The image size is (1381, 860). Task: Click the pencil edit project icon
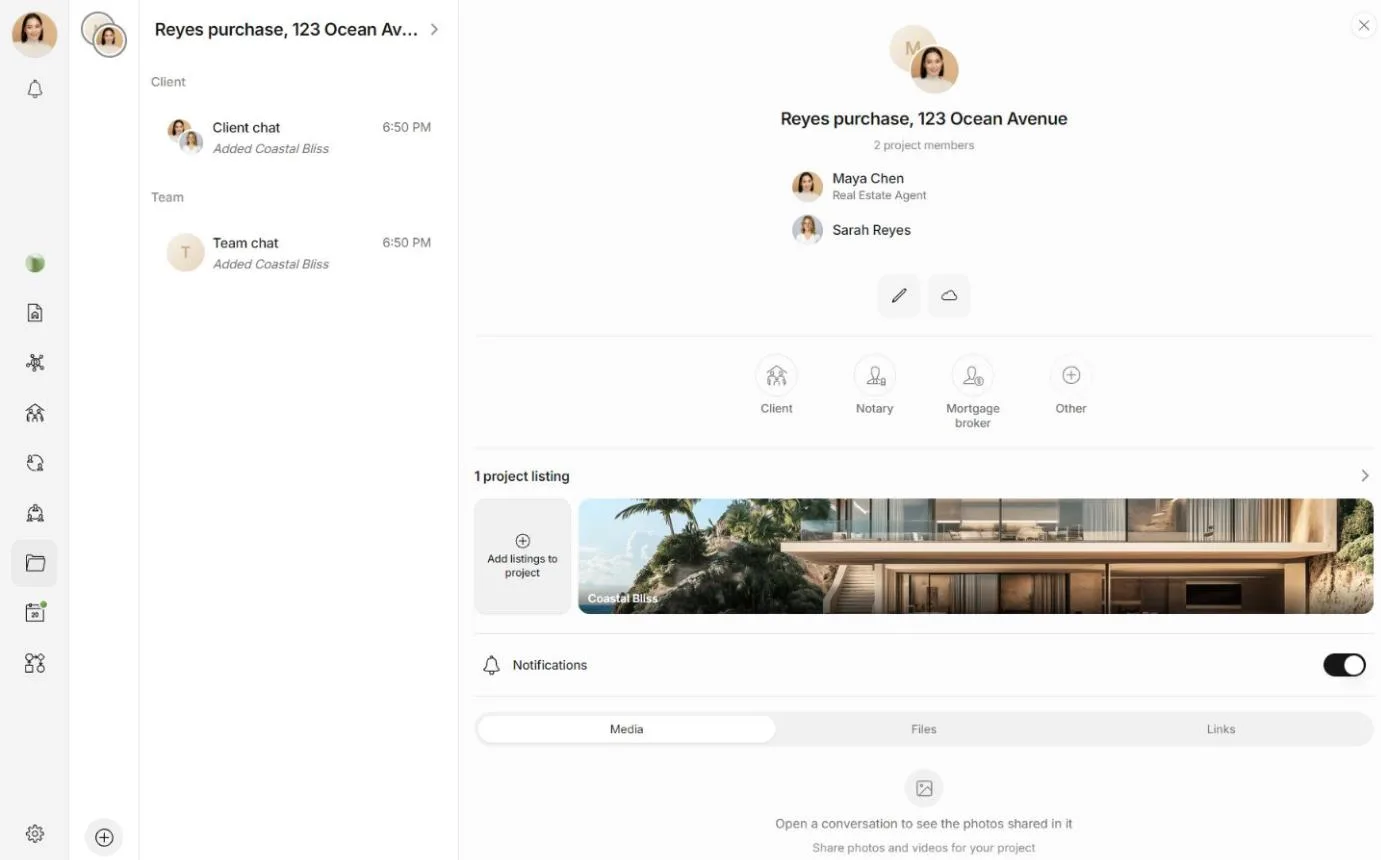(x=899, y=296)
